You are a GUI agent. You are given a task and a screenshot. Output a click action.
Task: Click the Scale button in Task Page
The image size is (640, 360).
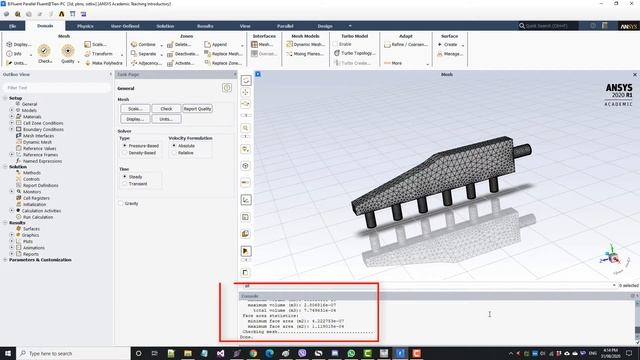click(135, 109)
